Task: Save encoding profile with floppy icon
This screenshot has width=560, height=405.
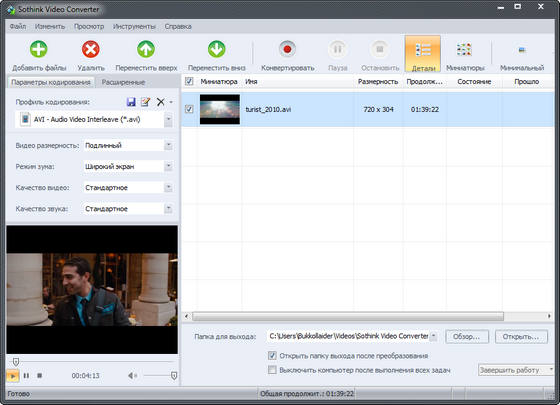Action: (x=131, y=102)
